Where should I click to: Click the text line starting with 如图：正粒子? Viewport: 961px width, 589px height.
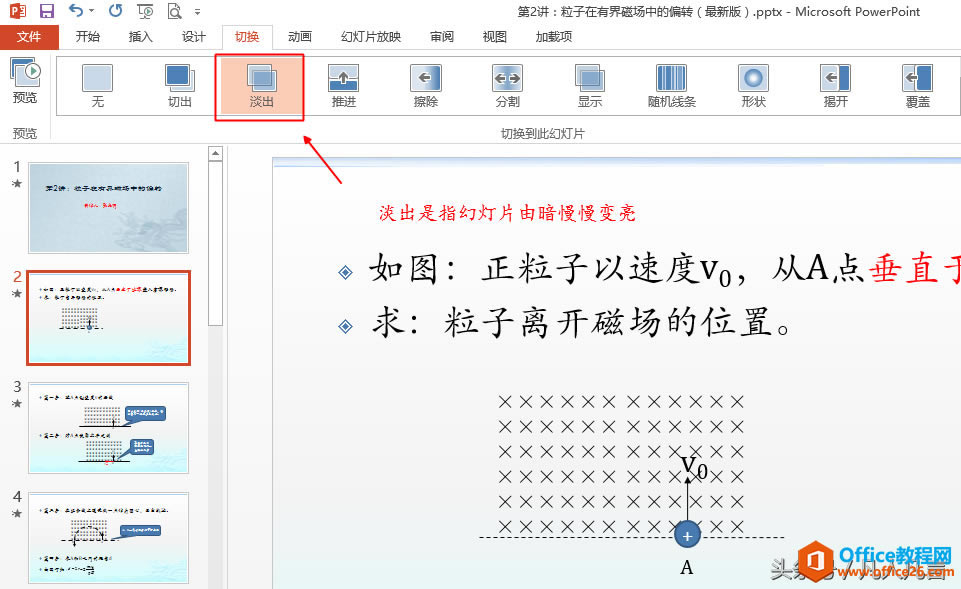tap(665, 269)
